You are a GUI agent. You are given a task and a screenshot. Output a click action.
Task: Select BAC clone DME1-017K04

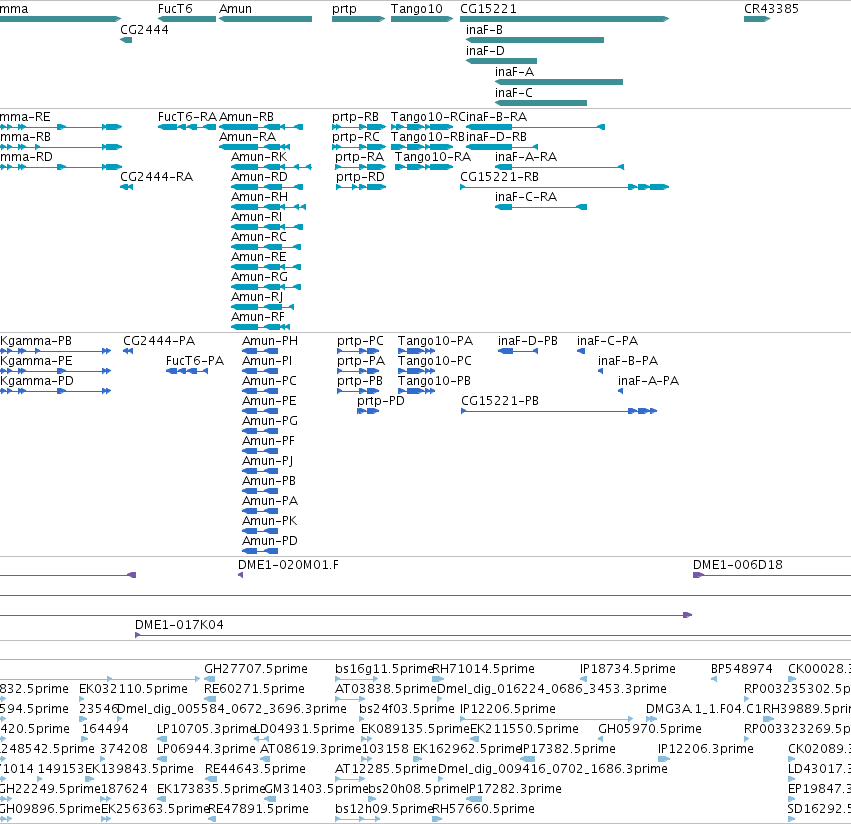pos(493,635)
